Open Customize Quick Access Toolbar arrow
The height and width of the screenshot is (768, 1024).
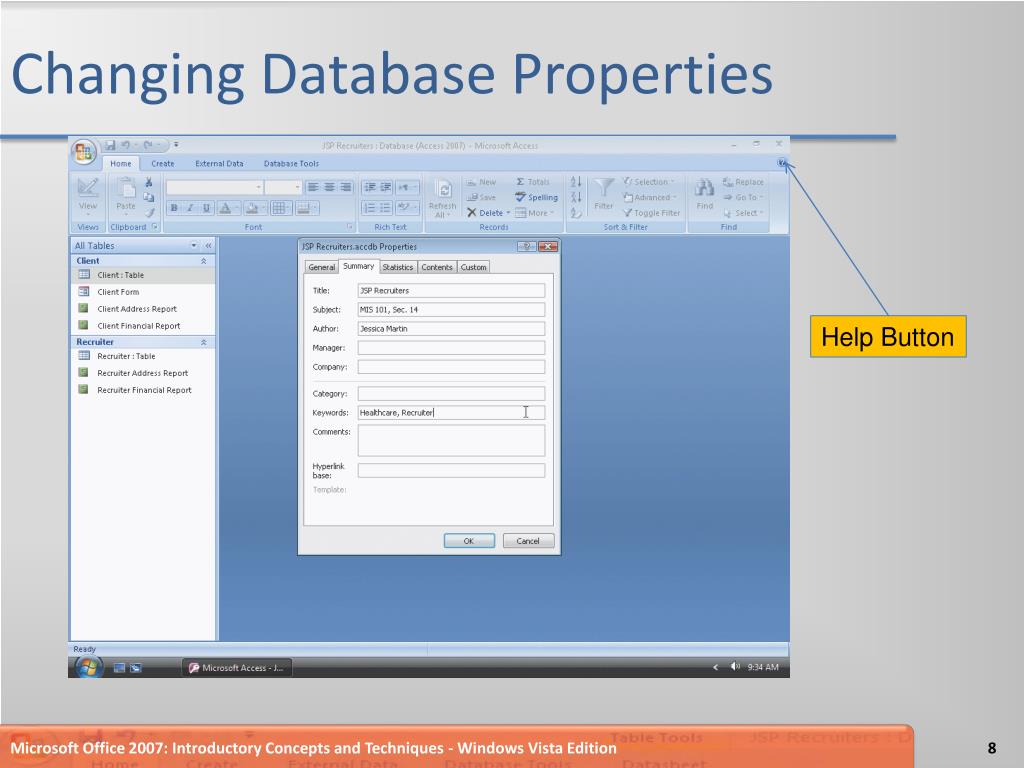click(x=176, y=145)
